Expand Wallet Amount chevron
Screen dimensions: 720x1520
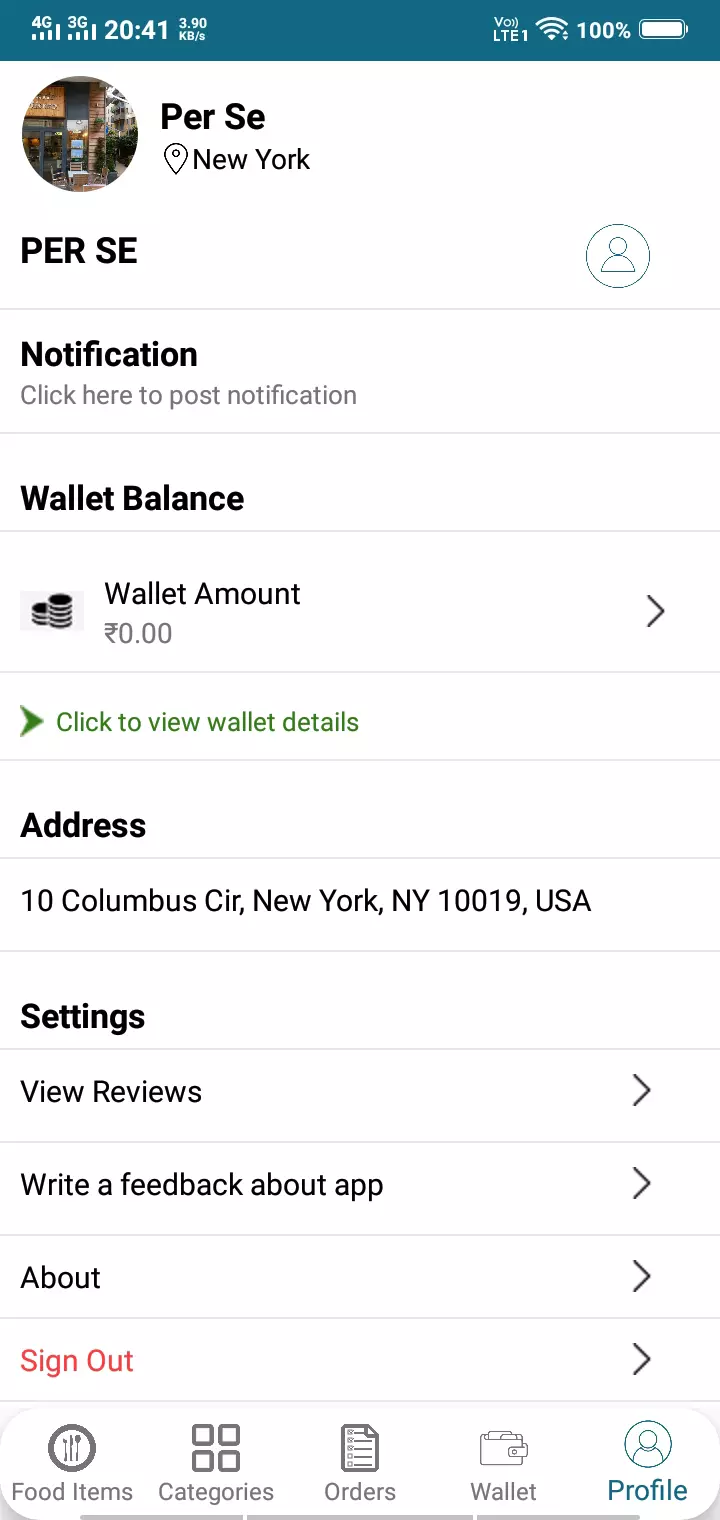click(655, 611)
